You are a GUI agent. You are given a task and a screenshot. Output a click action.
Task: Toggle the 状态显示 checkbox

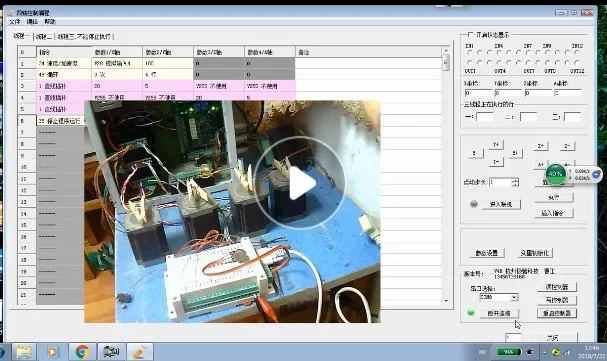click(470, 34)
